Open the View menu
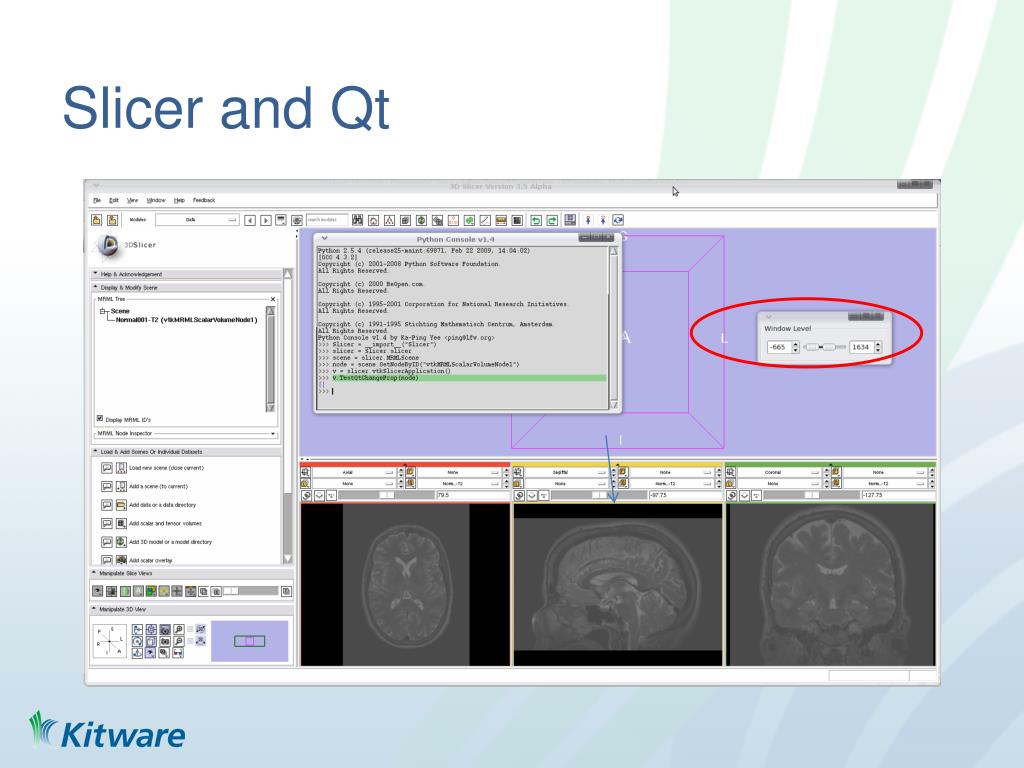Viewport: 1024px width, 768px height. (x=133, y=200)
